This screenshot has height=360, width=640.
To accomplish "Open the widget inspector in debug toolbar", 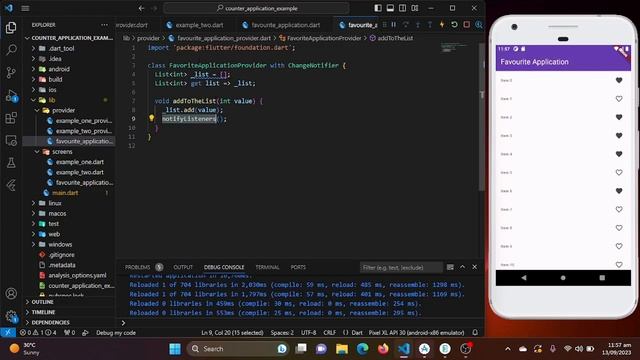I will tap(479, 25).
